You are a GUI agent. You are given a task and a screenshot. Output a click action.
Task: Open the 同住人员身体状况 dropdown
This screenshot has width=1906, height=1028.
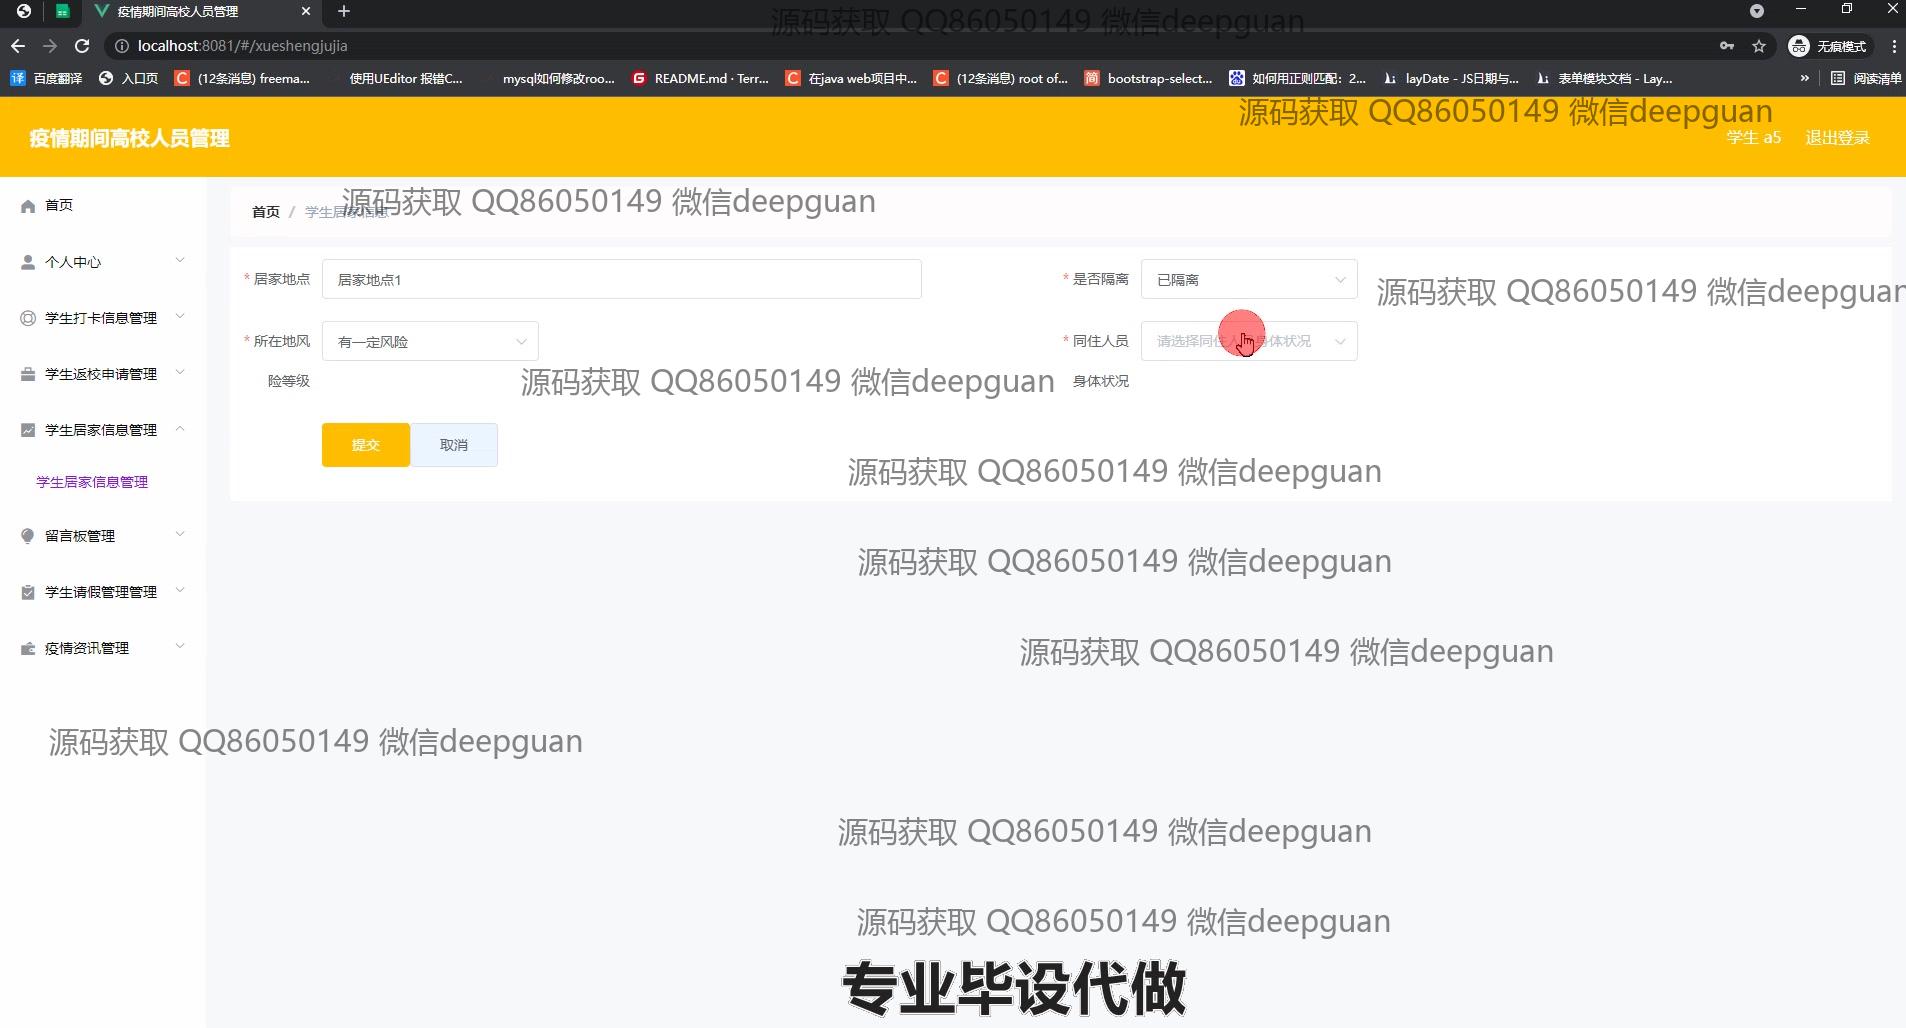(x=1249, y=342)
